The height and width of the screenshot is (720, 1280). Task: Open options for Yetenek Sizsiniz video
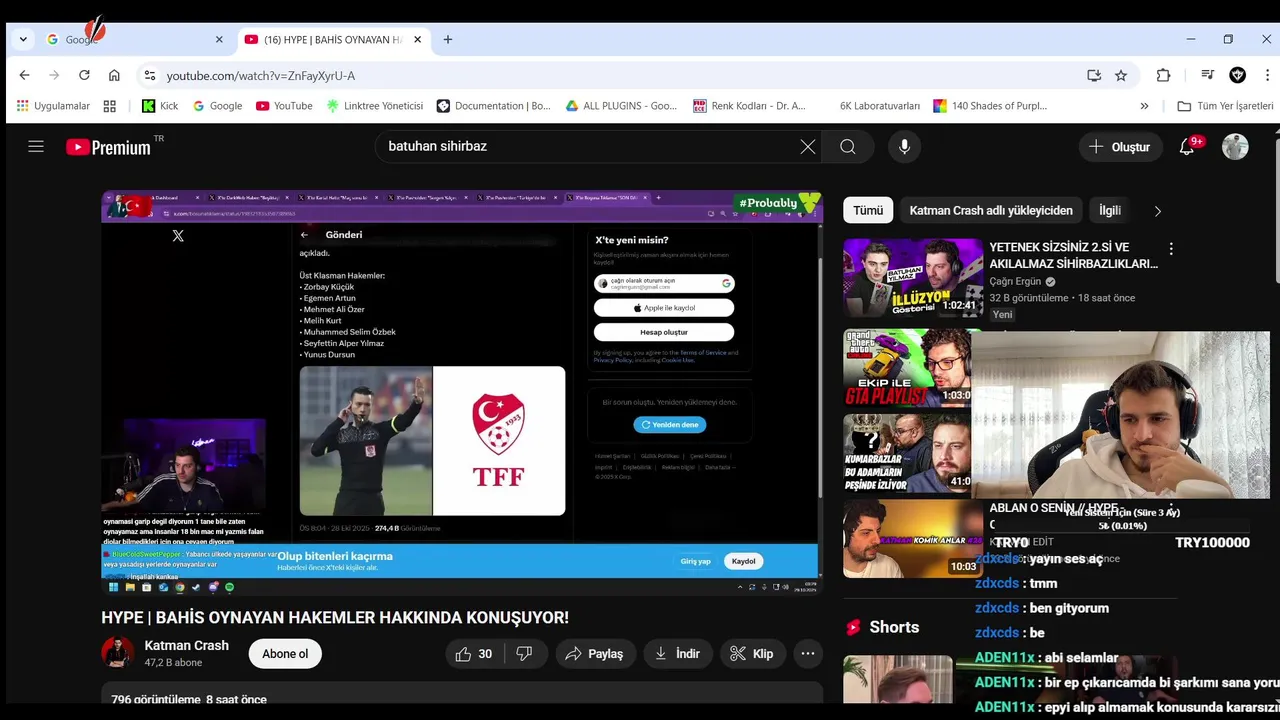(1171, 249)
